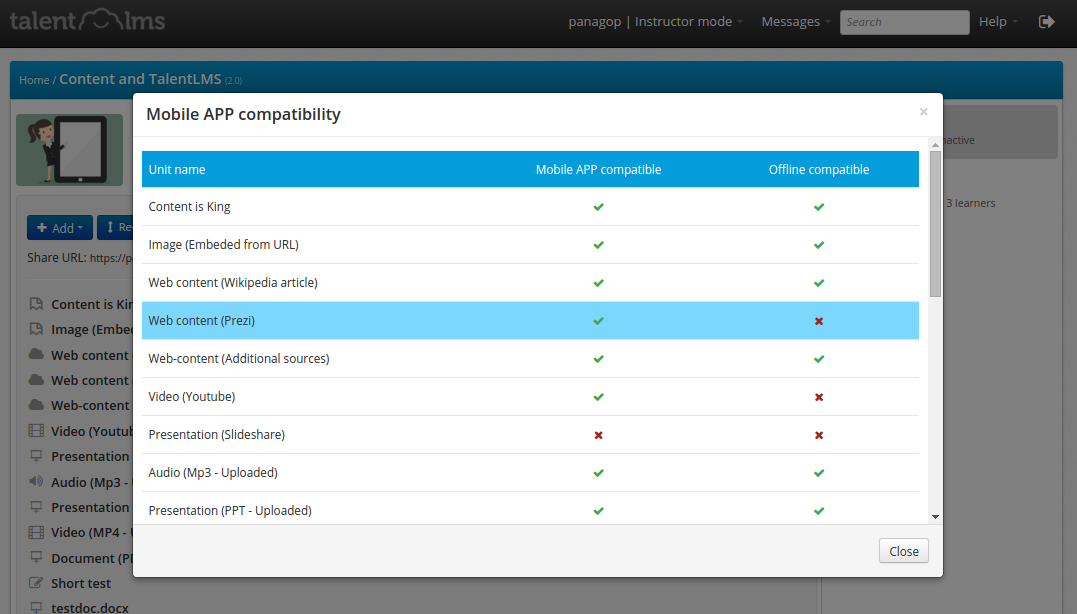The image size is (1077, 614).
Task: Close the Mobile APP compatibility dialog via X
Action: click(x=923, y=112)
